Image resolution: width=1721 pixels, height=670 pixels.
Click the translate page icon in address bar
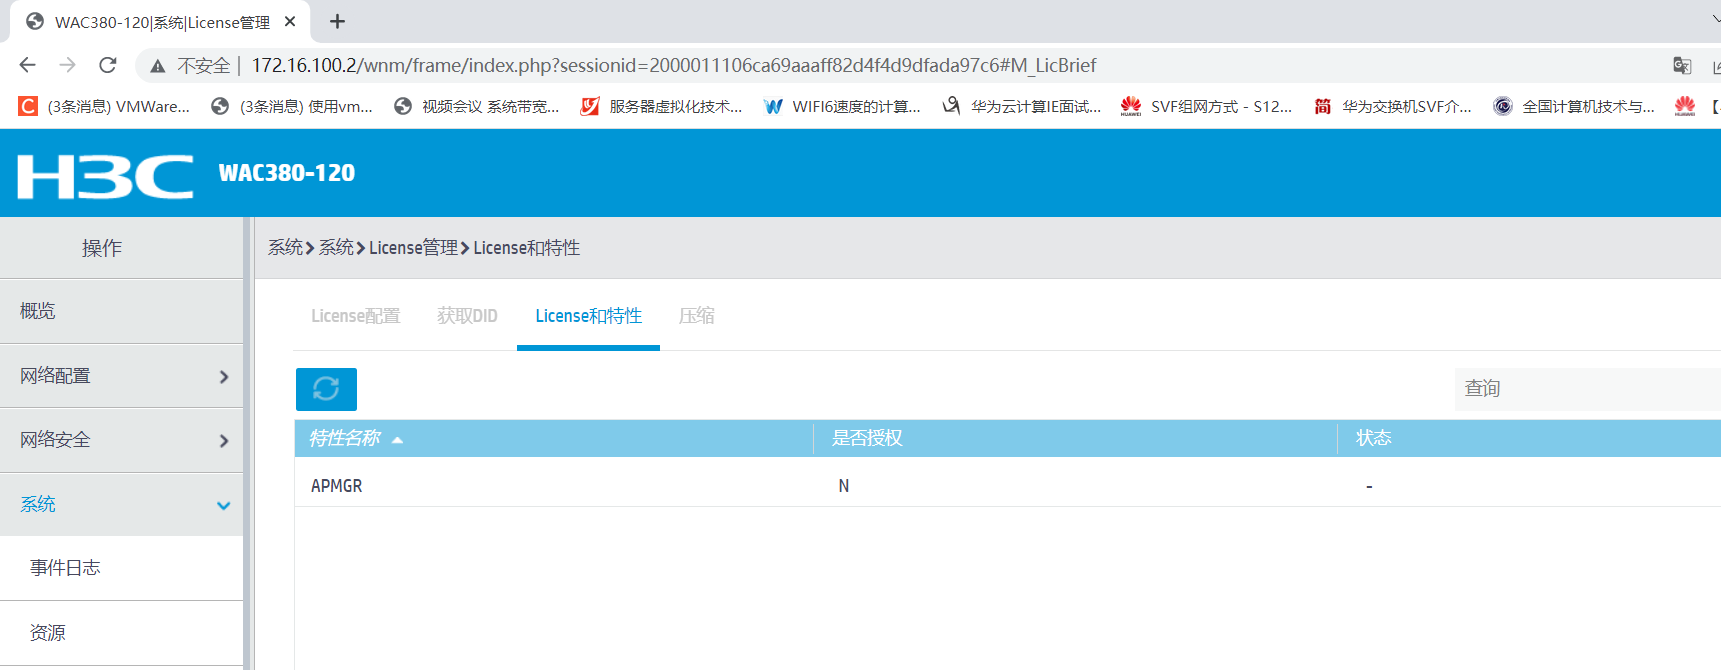1682,66
